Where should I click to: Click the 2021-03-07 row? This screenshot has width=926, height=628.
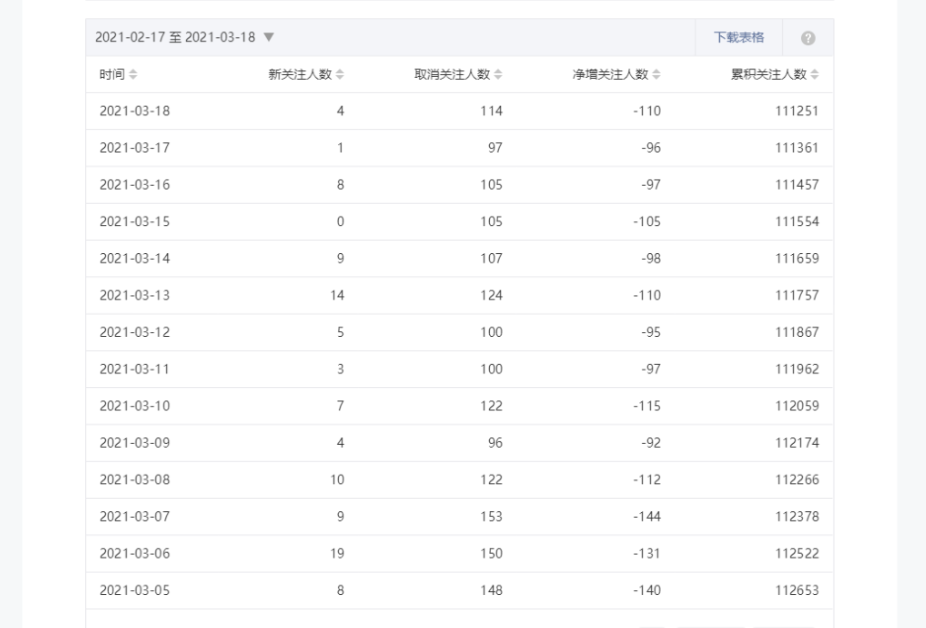point(459,516)
